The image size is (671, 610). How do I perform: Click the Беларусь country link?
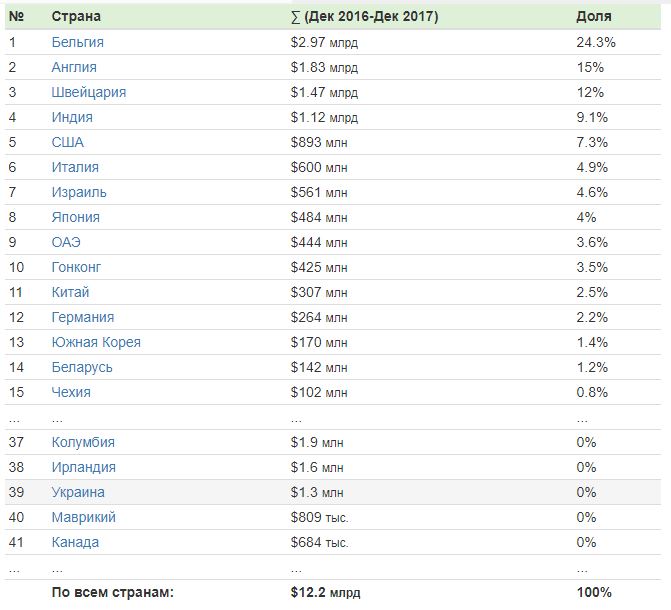pos(82,367)
